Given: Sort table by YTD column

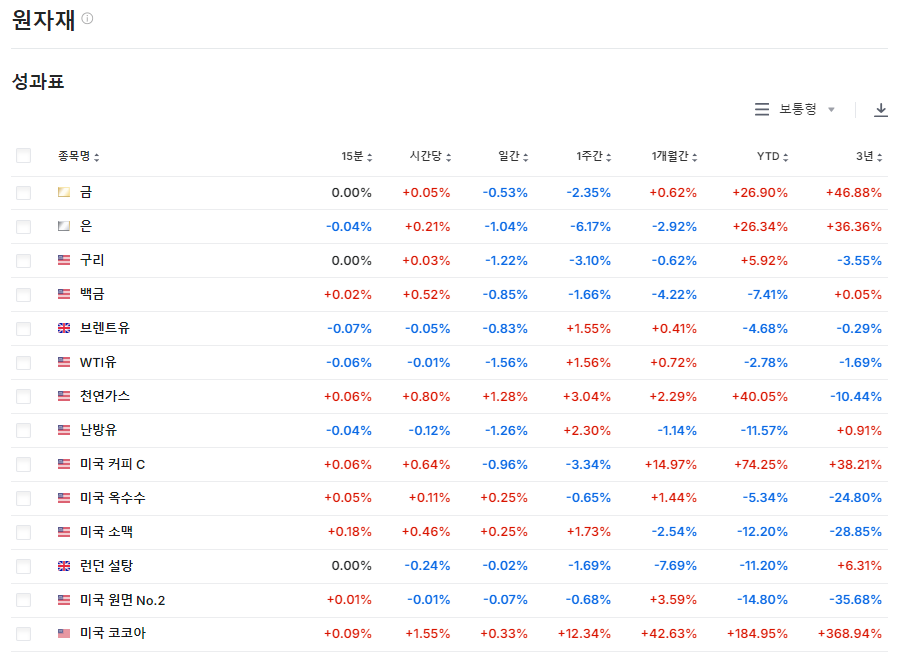Looking at the screenshot, I should (772, 156).
